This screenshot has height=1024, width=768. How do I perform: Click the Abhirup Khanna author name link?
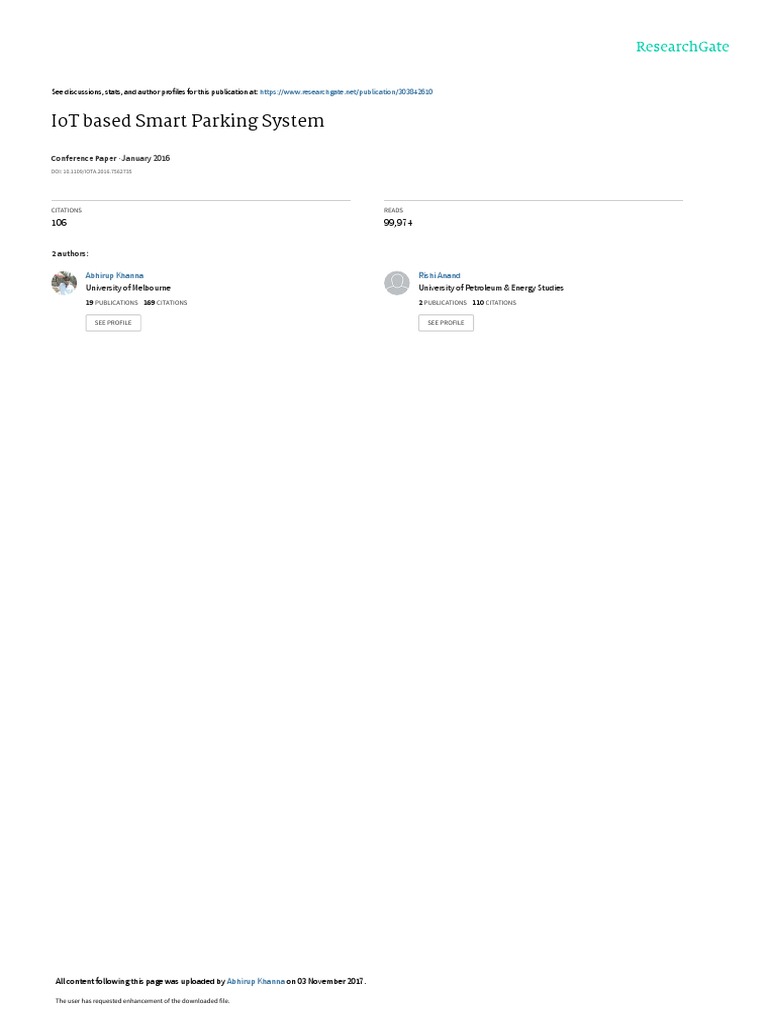click(x=114, y=276)
